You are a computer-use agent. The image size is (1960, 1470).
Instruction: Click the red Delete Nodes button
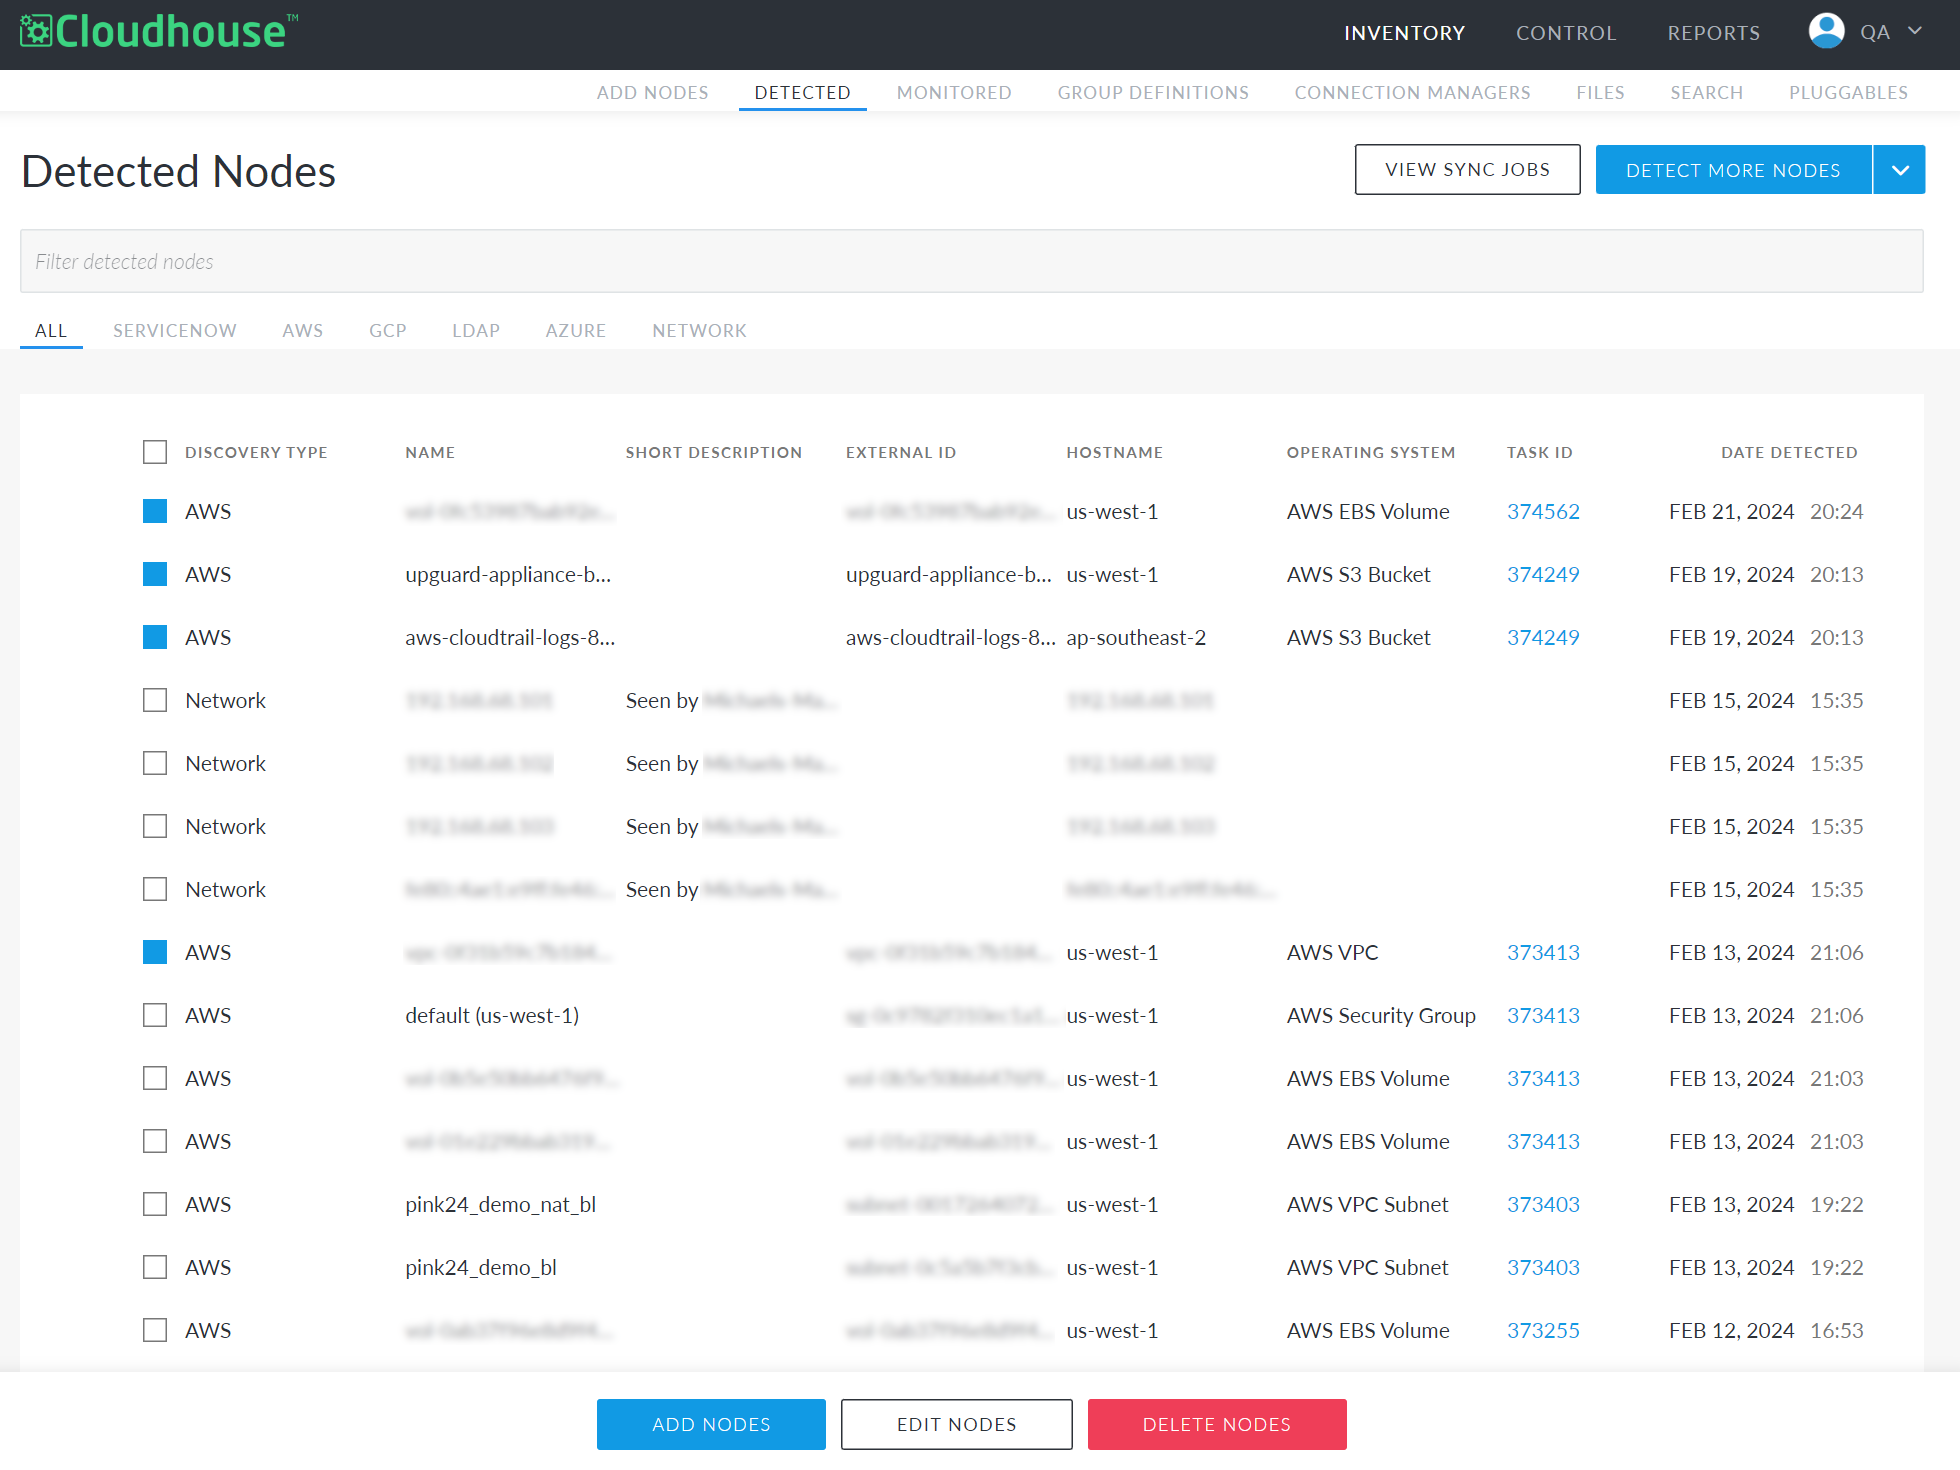tap(1217, 1424)
